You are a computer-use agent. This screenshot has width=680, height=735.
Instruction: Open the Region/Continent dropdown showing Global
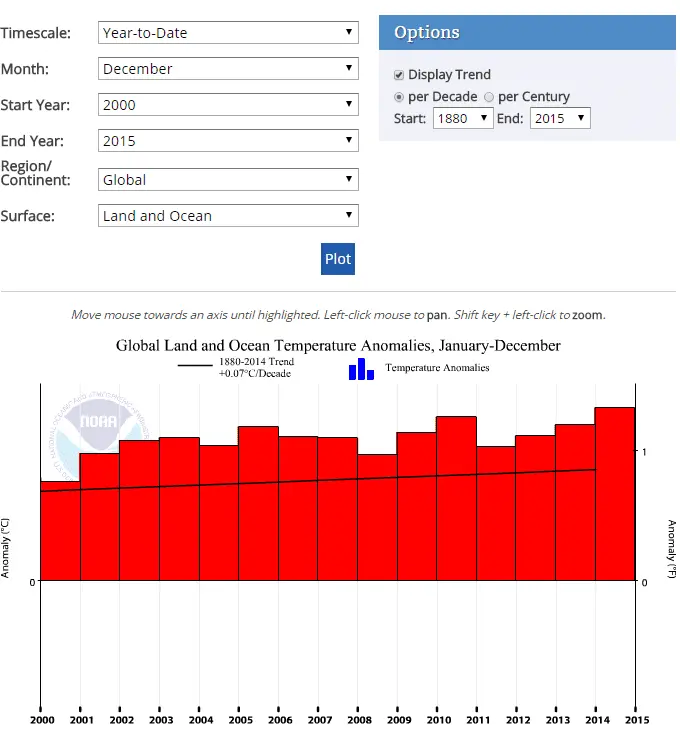(228, 180)
